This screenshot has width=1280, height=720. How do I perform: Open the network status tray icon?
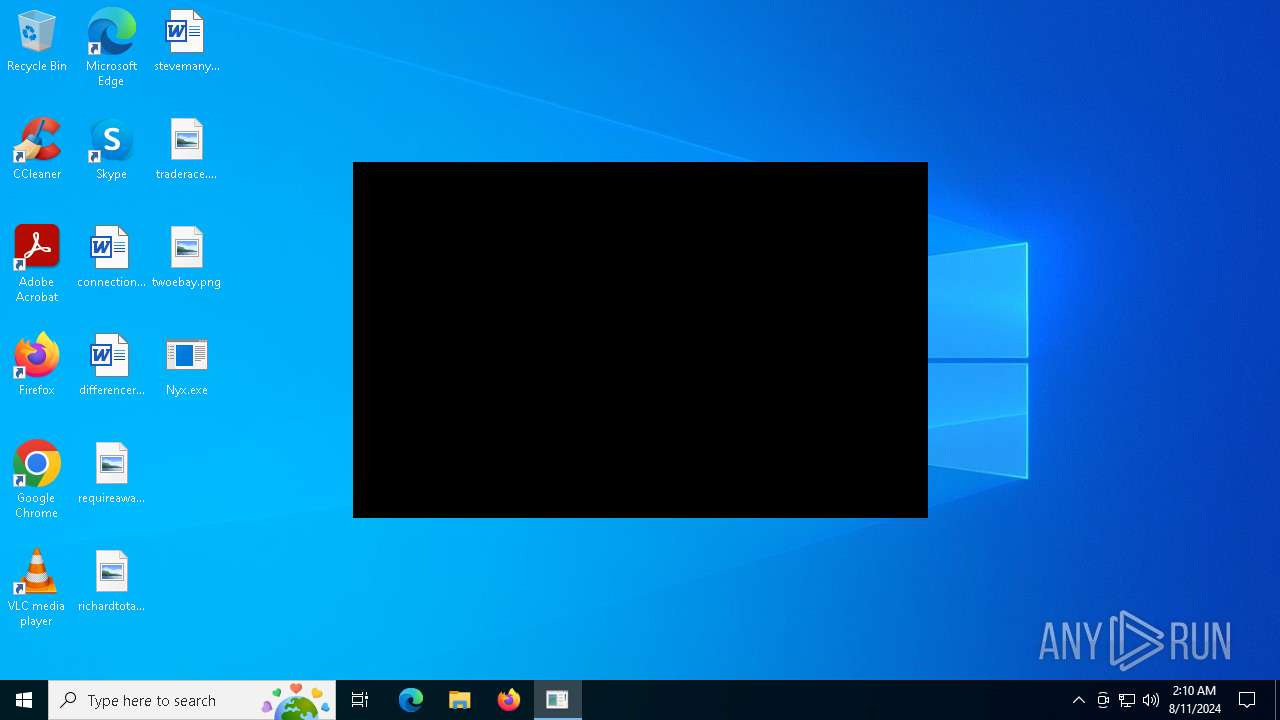click(x=1127, y=700)
